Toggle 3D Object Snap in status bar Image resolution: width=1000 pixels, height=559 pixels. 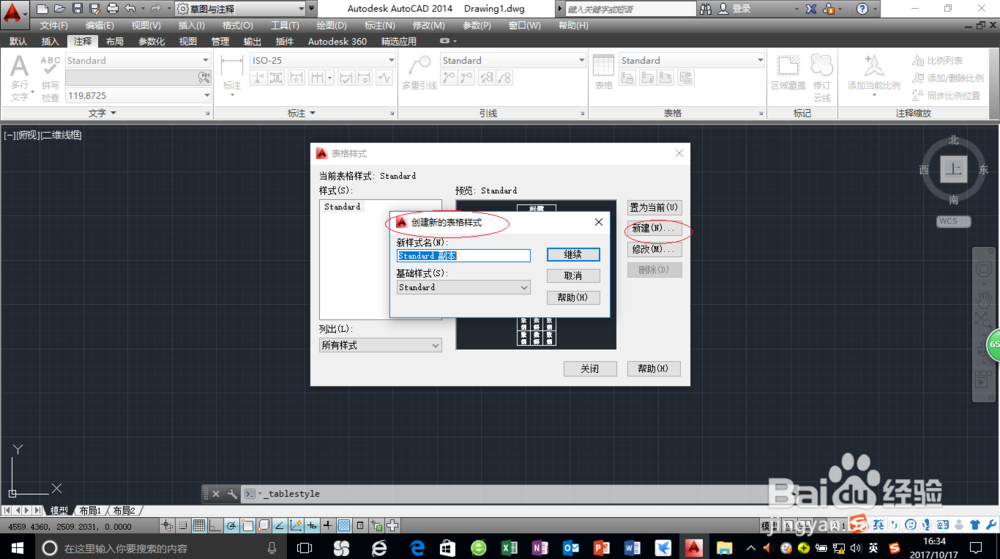(263, 526)
